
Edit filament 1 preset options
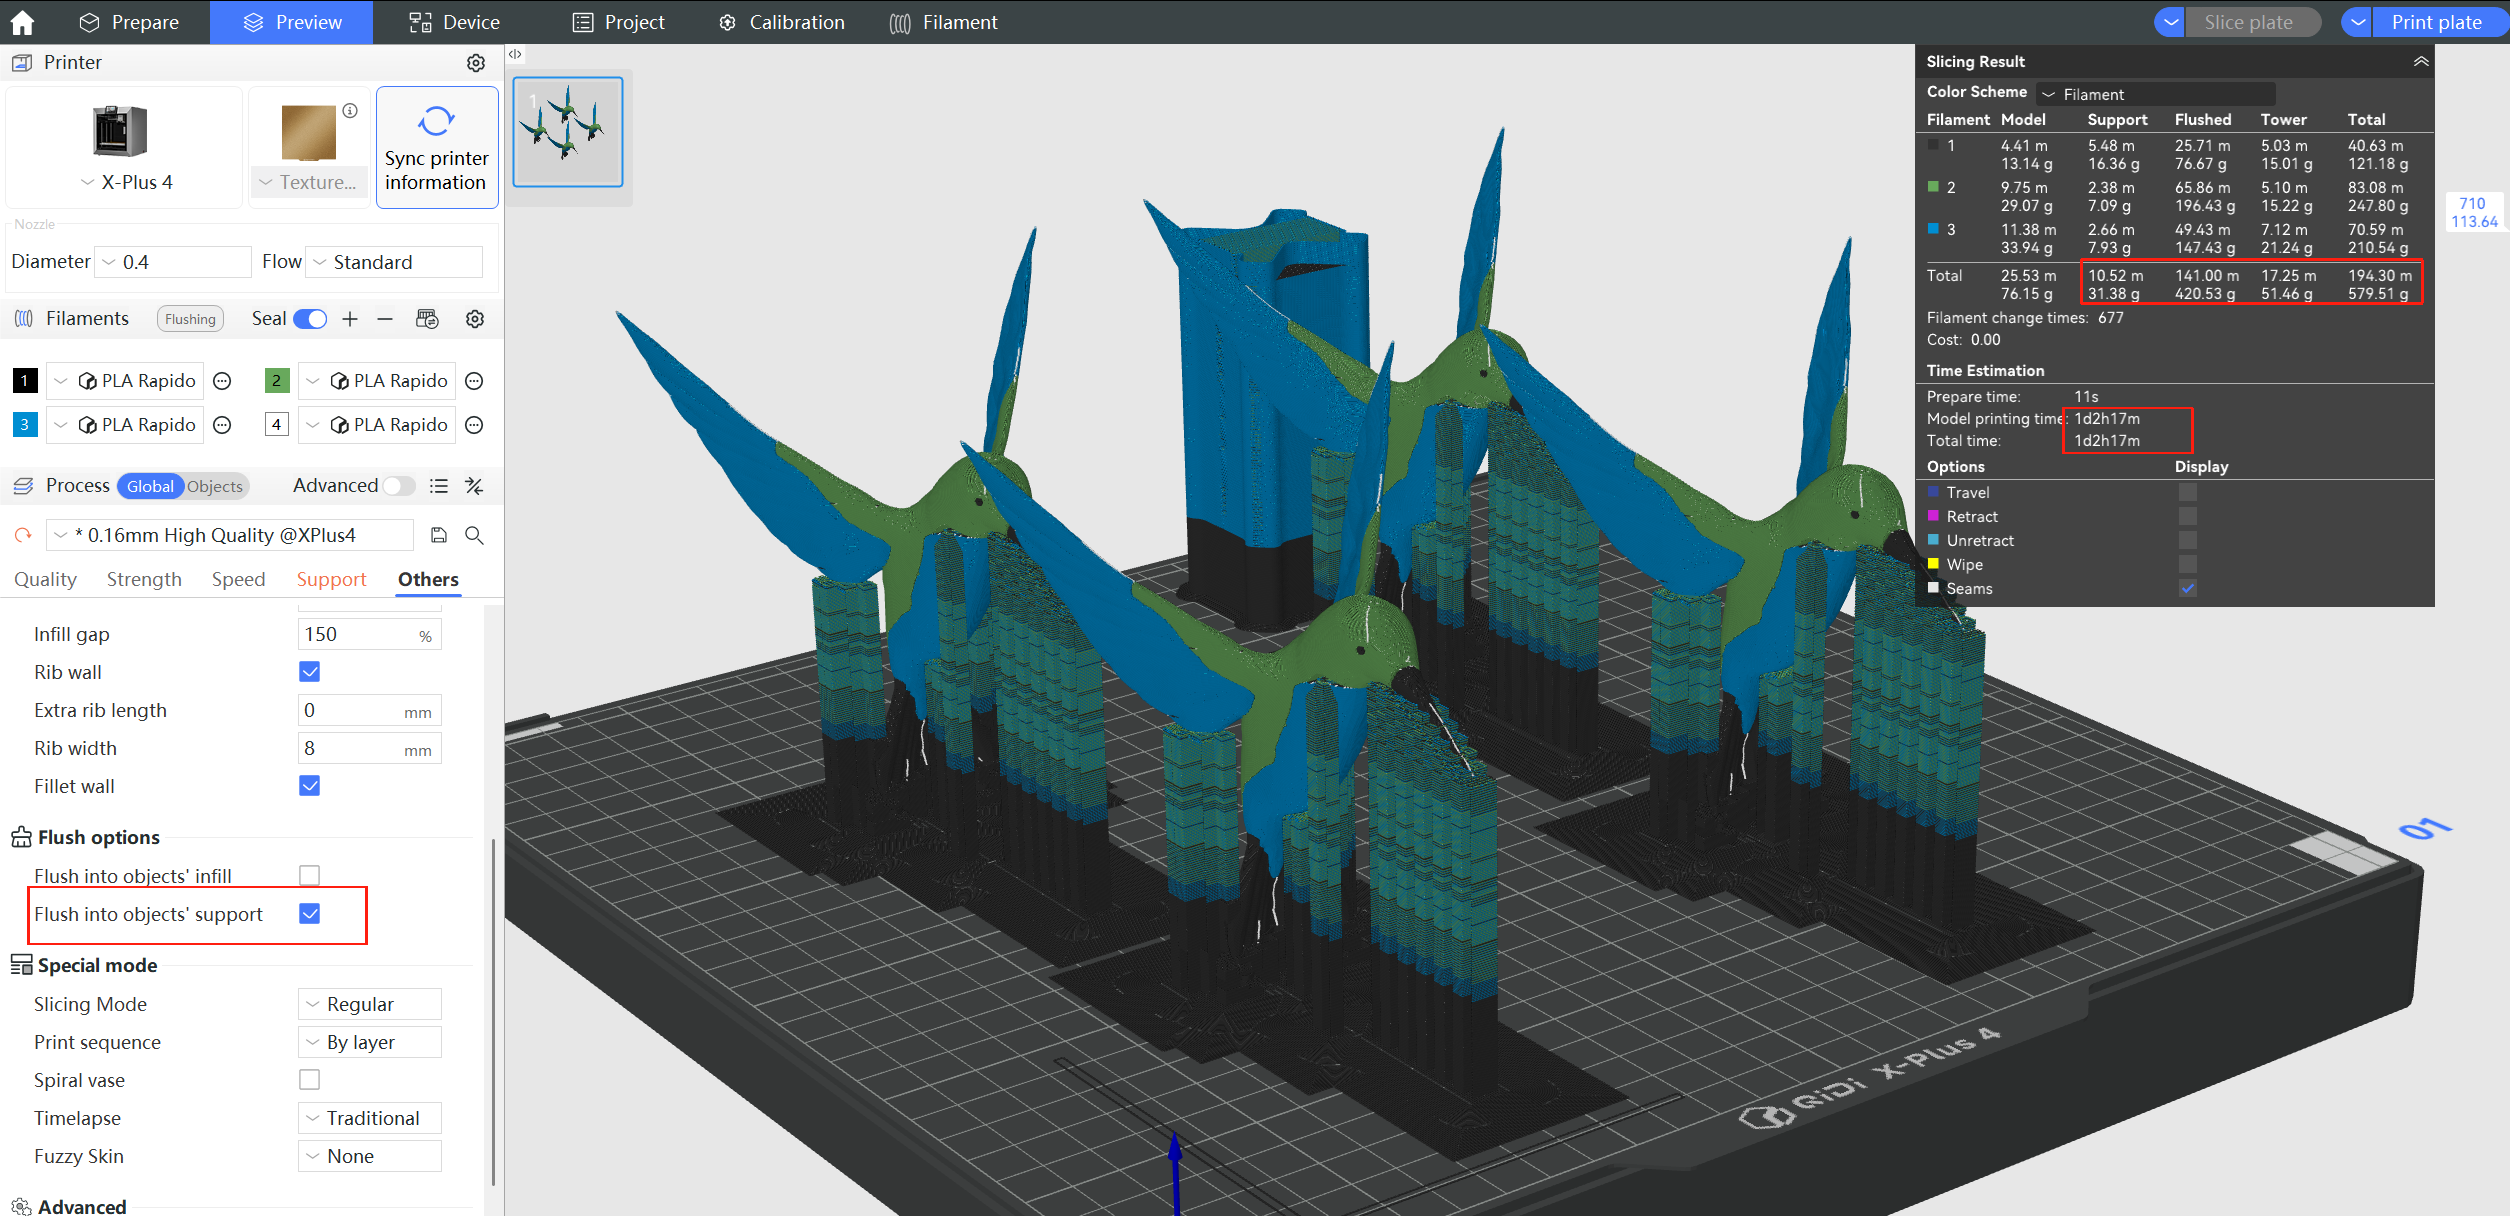click(223, 381)
